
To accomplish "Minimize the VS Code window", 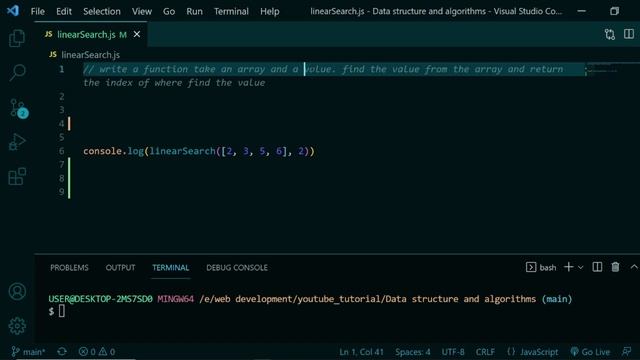I will [582, 11].
